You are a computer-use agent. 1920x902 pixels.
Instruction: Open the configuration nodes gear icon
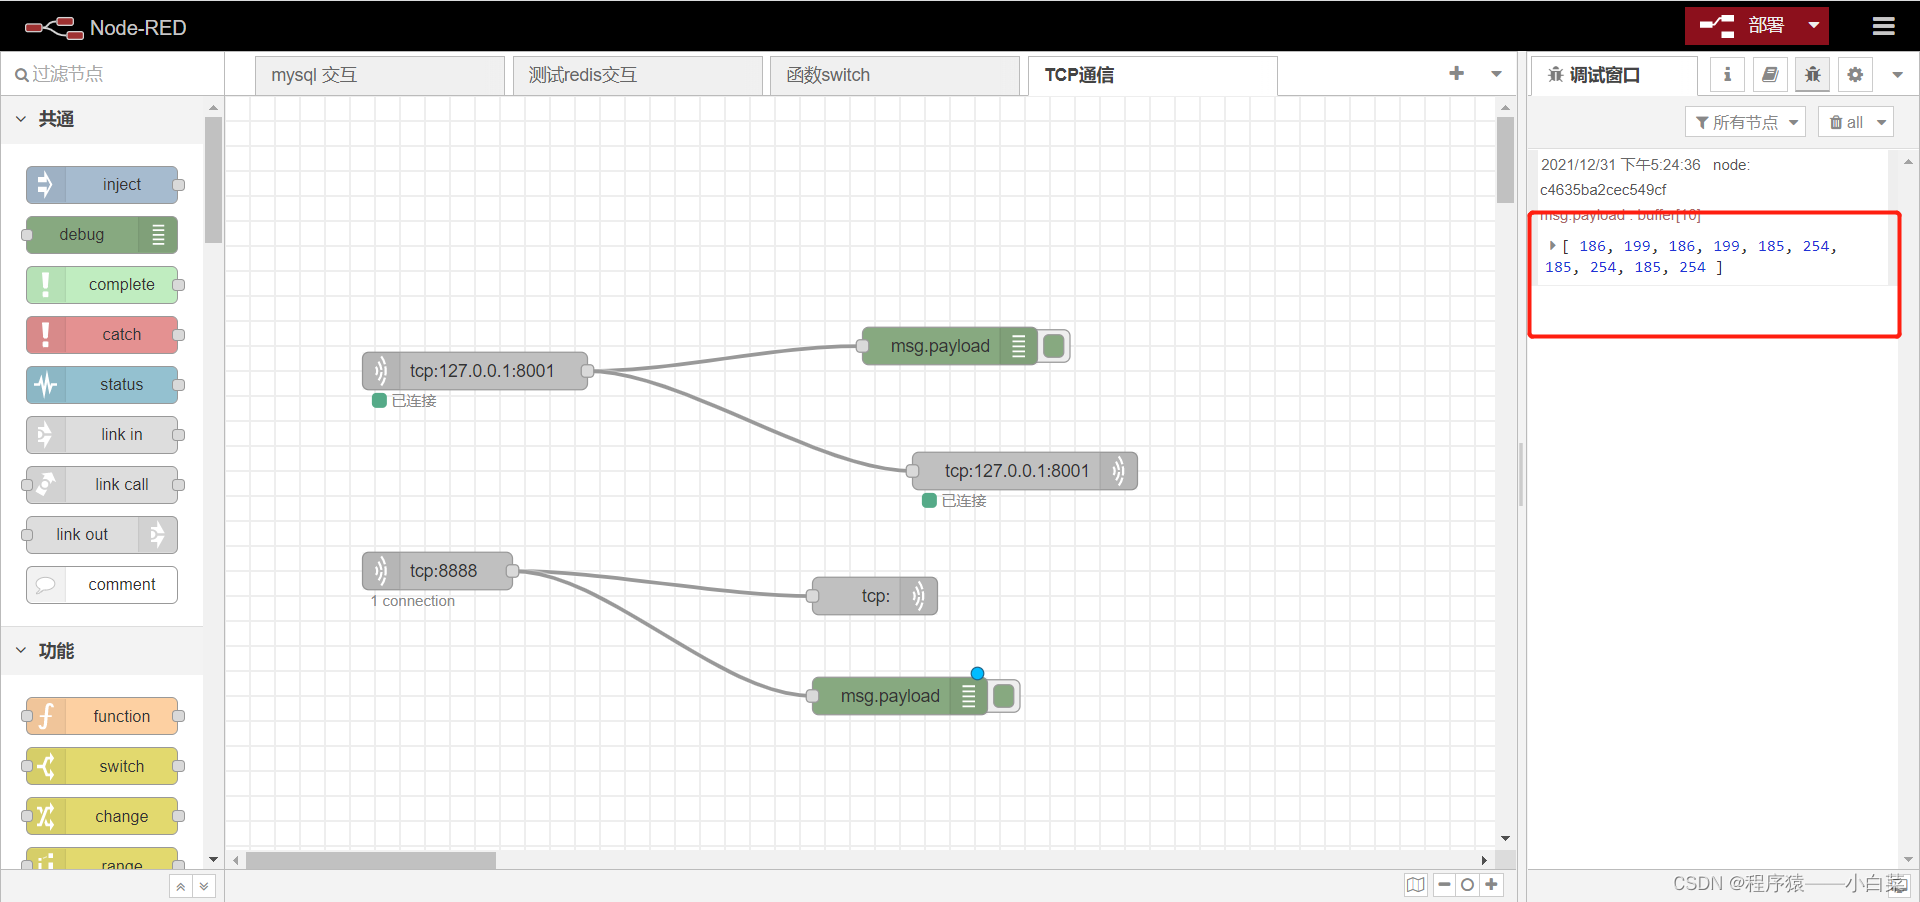[x=1855, y=75]
